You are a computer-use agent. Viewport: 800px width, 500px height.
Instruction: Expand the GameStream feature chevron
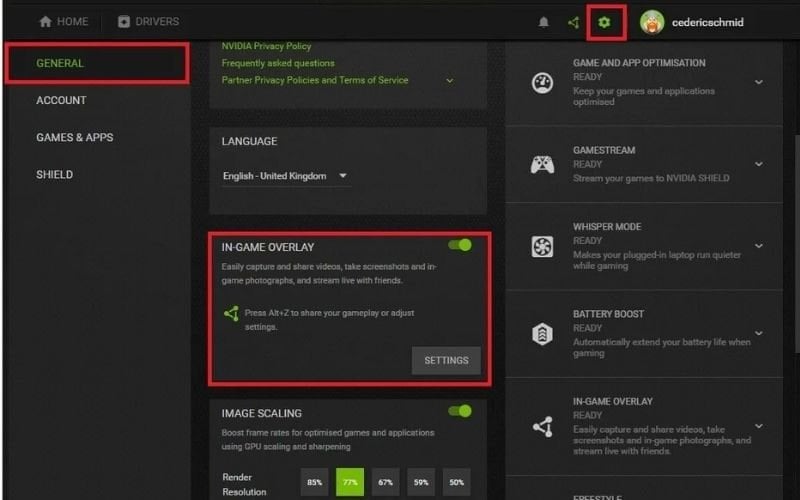(759, 164)
